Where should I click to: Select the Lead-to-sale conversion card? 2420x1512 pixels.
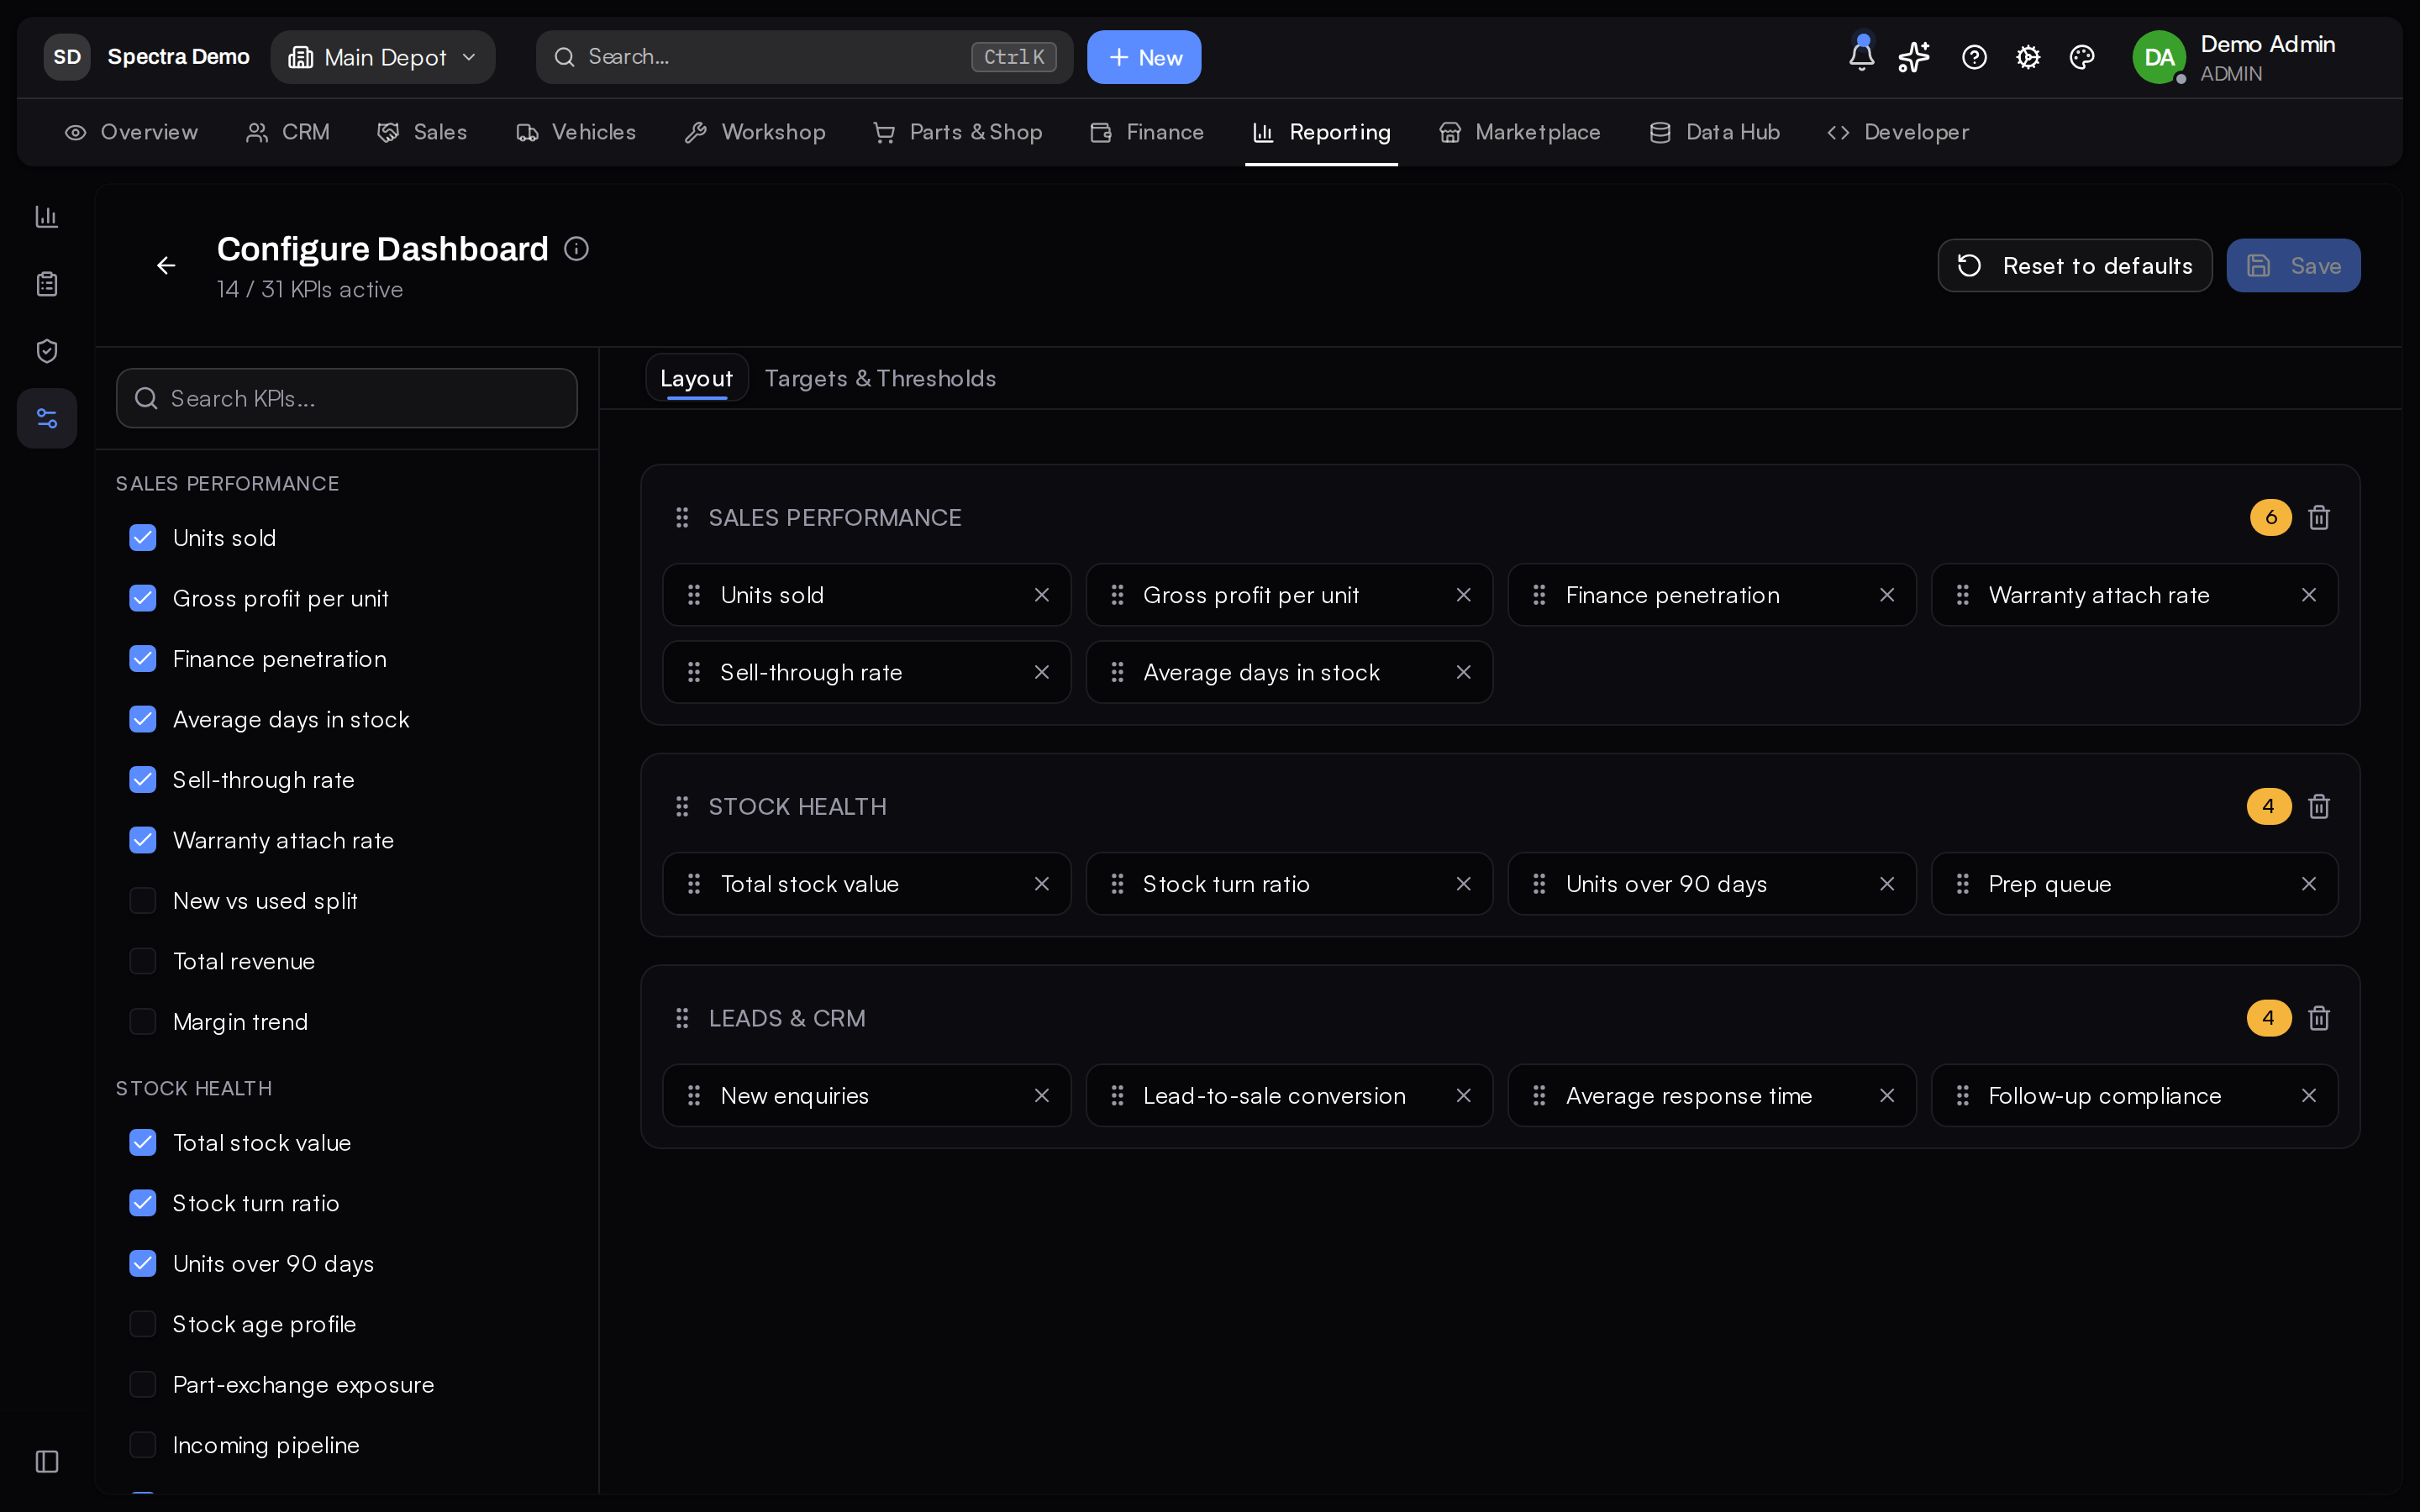[x=1289, y=1096]
